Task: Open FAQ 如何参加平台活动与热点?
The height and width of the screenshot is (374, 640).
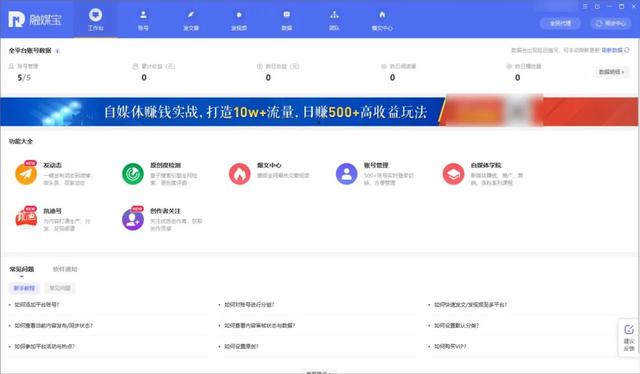Action: [44, 346]
